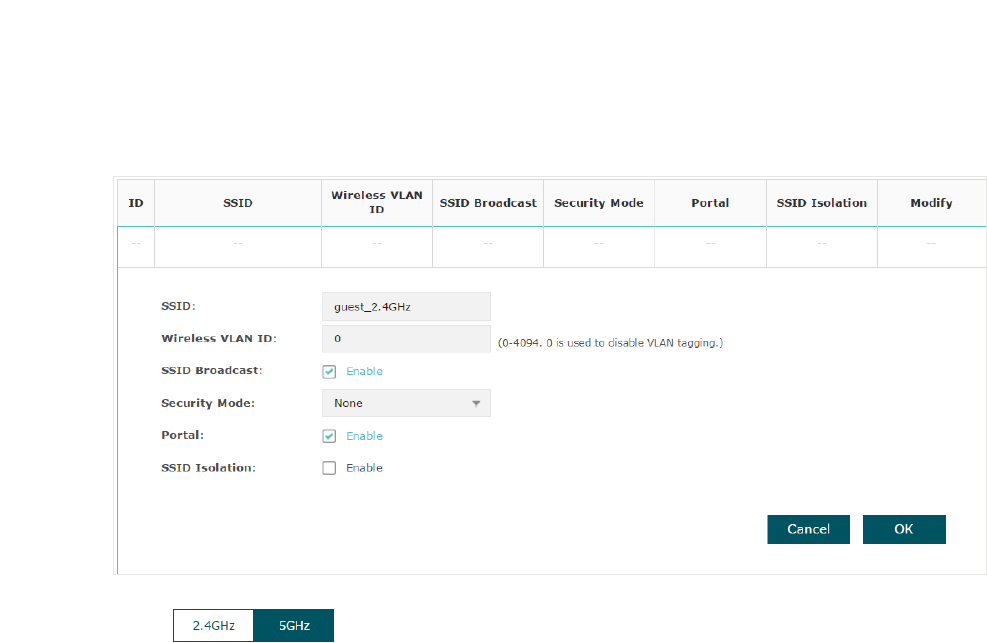Image resolution: width=987 pixels, height=643 pixels.
Task: Switch to the 2.4GHz tab
Action: click(x=213, y=625)
